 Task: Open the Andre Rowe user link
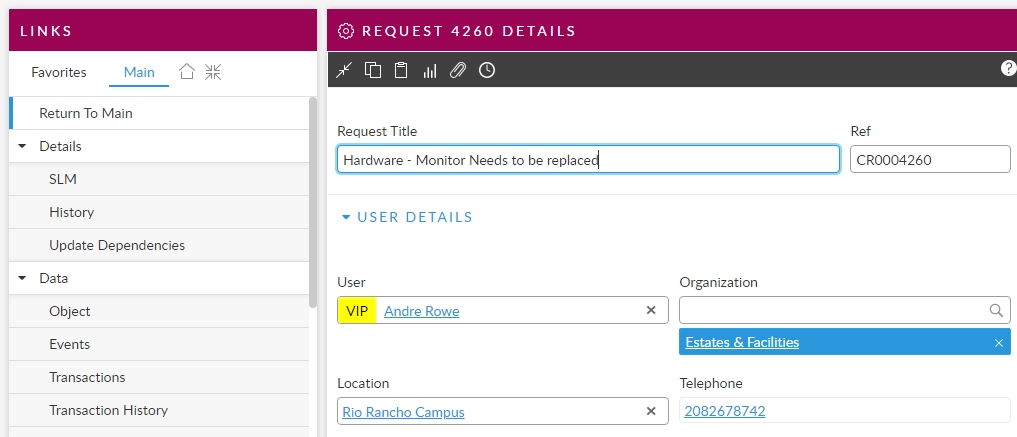tap(421, 311)
